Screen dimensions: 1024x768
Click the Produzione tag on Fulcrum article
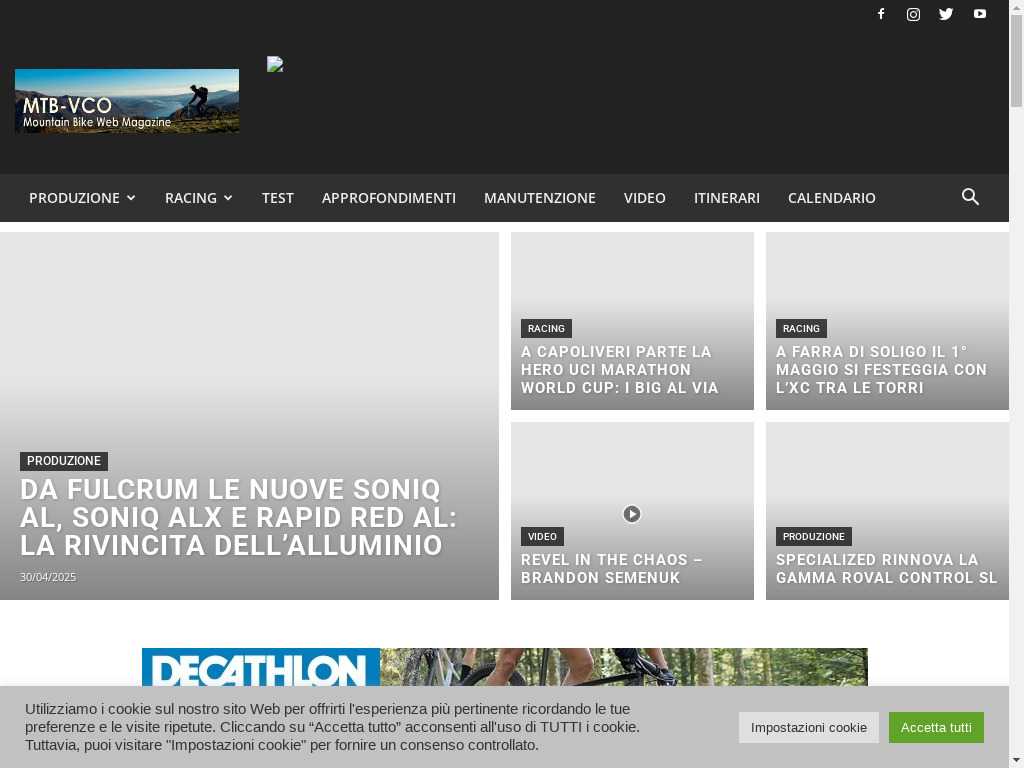64,461
